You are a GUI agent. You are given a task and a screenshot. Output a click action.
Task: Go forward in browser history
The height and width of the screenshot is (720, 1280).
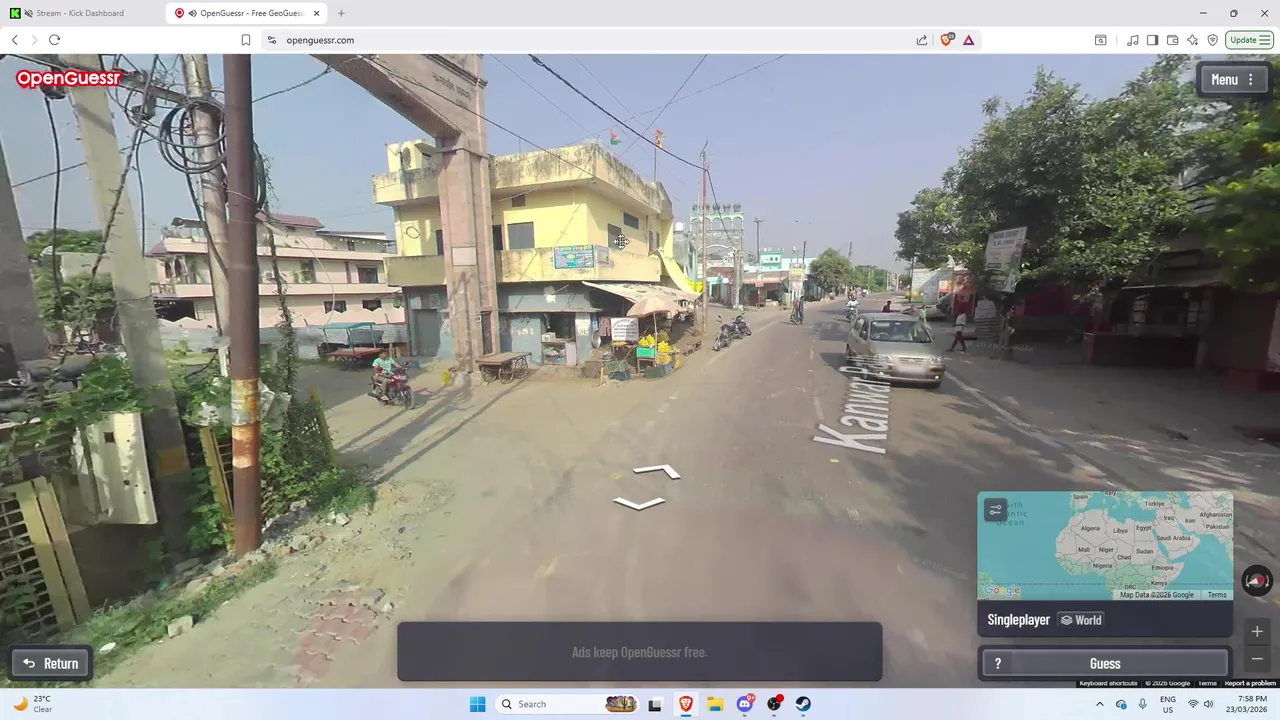(34, 40)
